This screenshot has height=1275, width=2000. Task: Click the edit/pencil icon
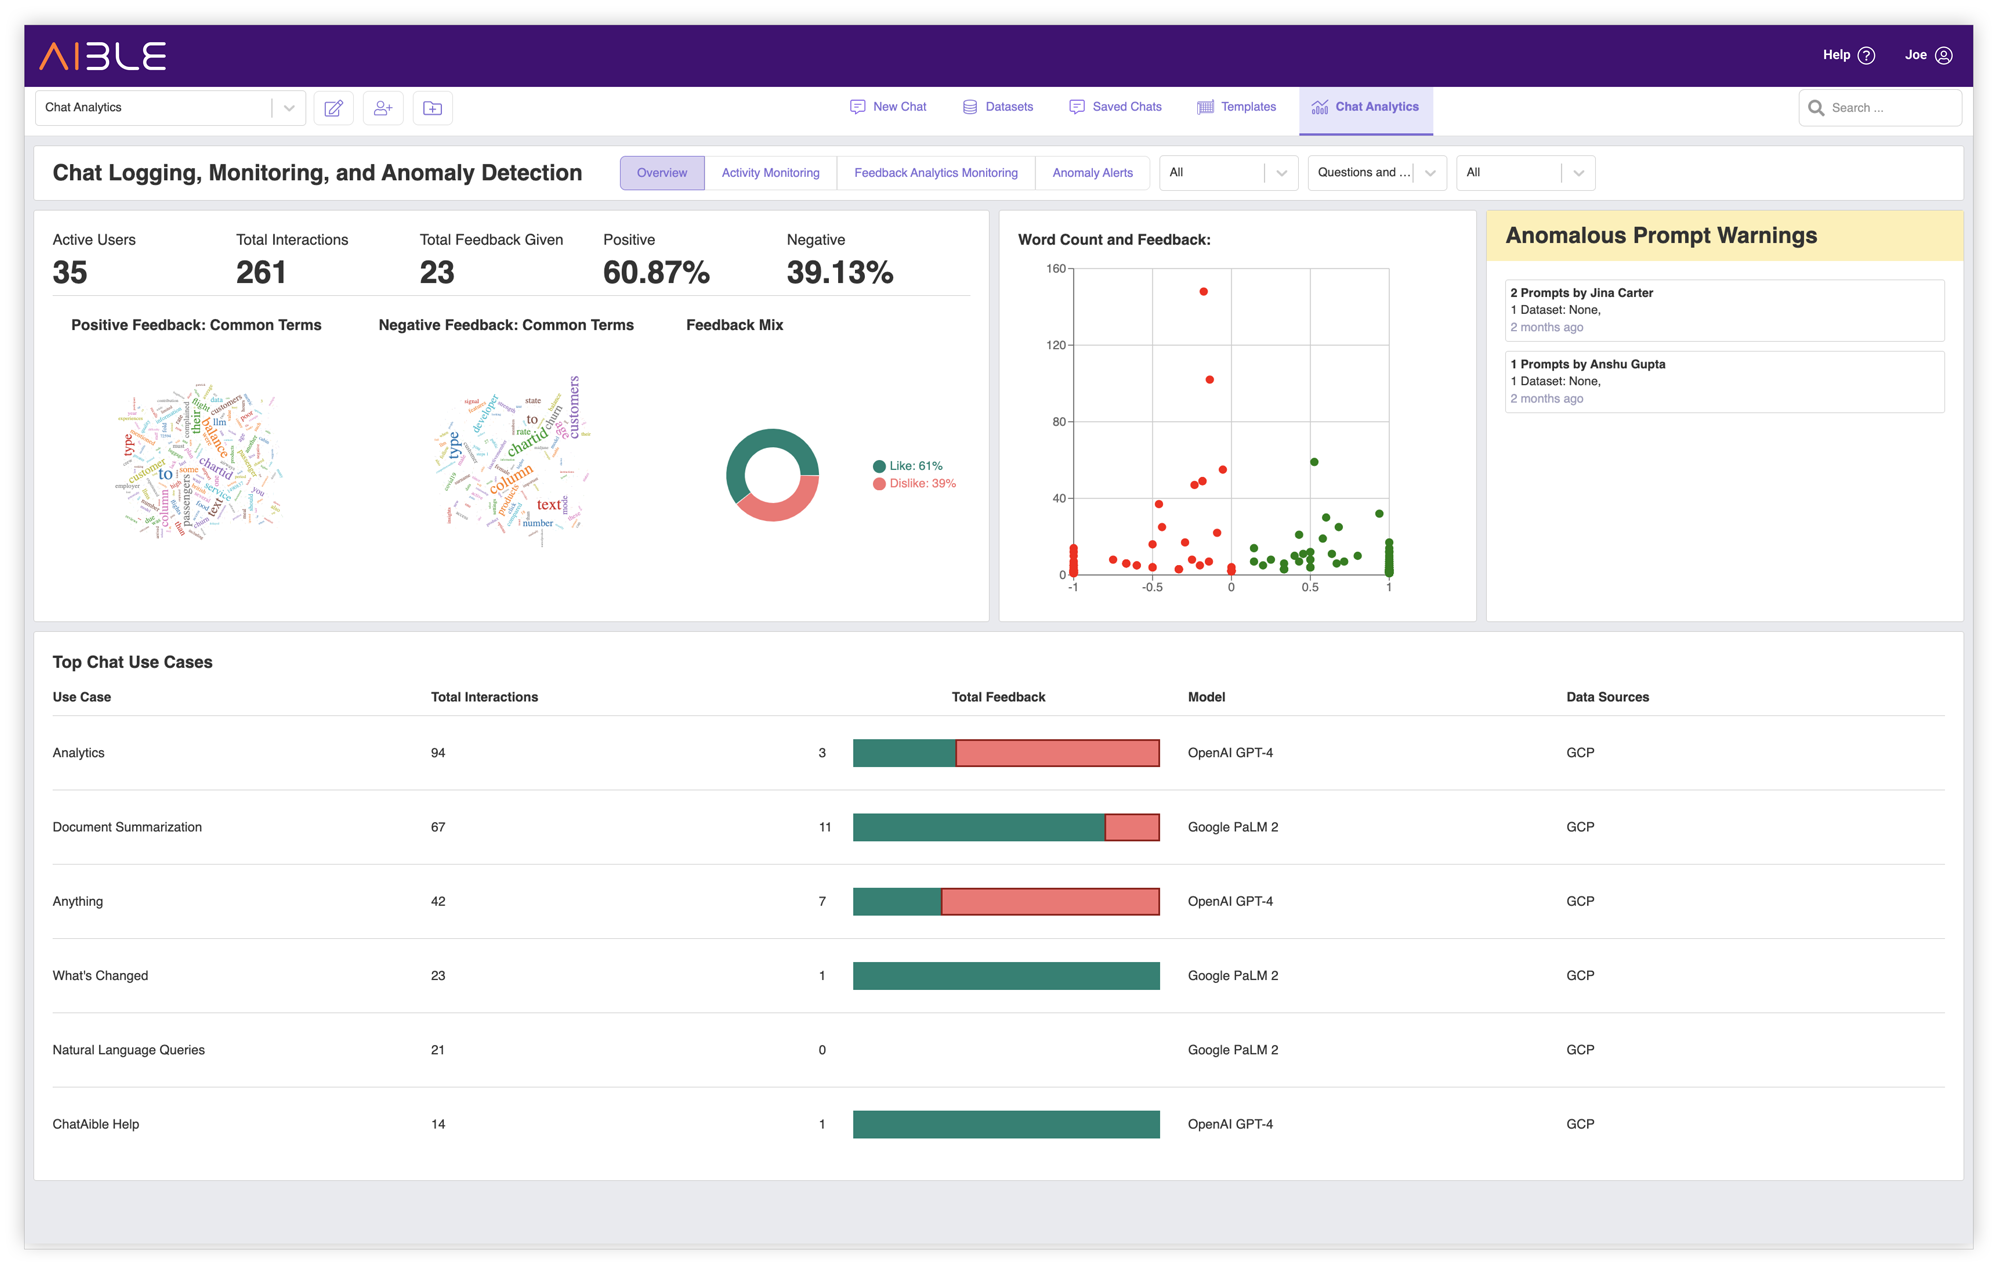tap(332, 106)
